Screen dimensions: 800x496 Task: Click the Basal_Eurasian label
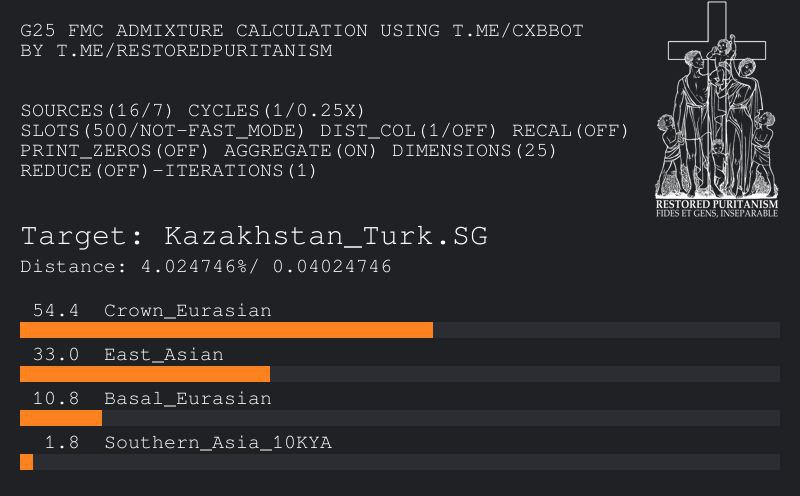188,399
